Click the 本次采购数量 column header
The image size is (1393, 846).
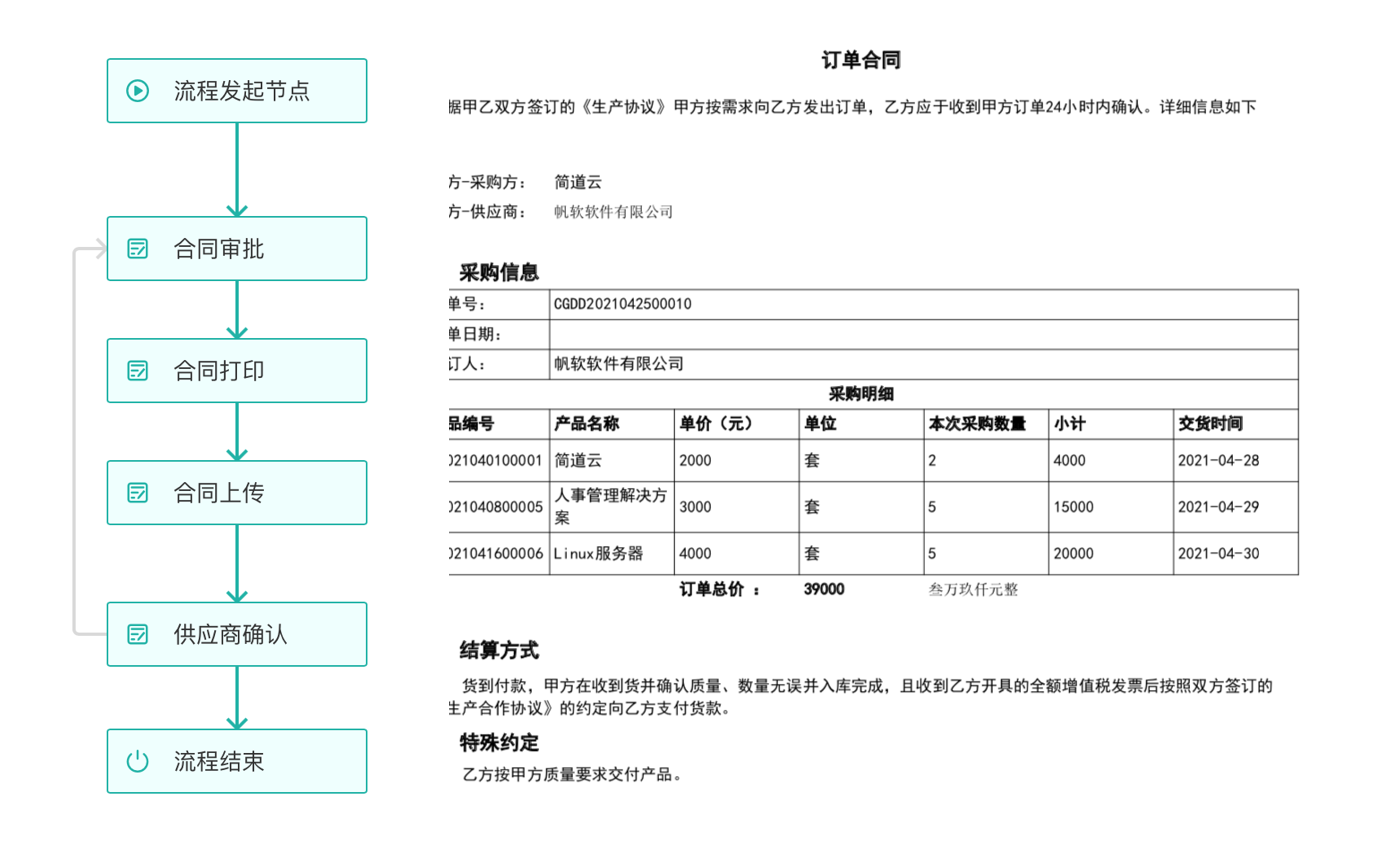click(977, 424)
